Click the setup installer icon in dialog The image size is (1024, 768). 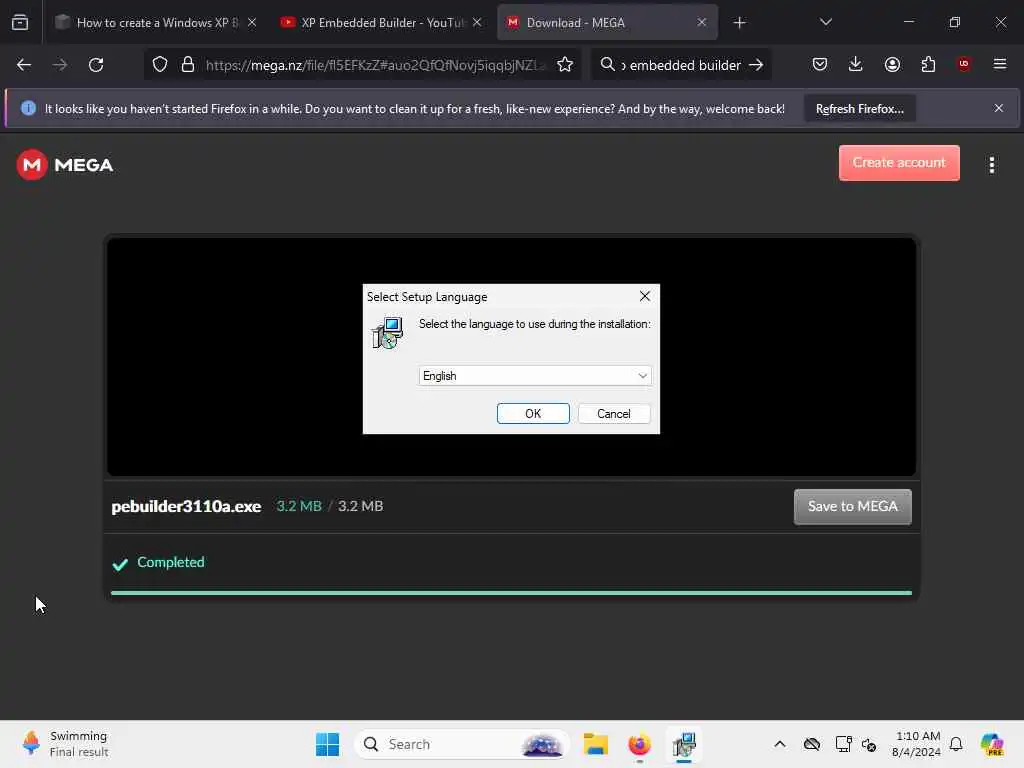(x=387, y=333)
